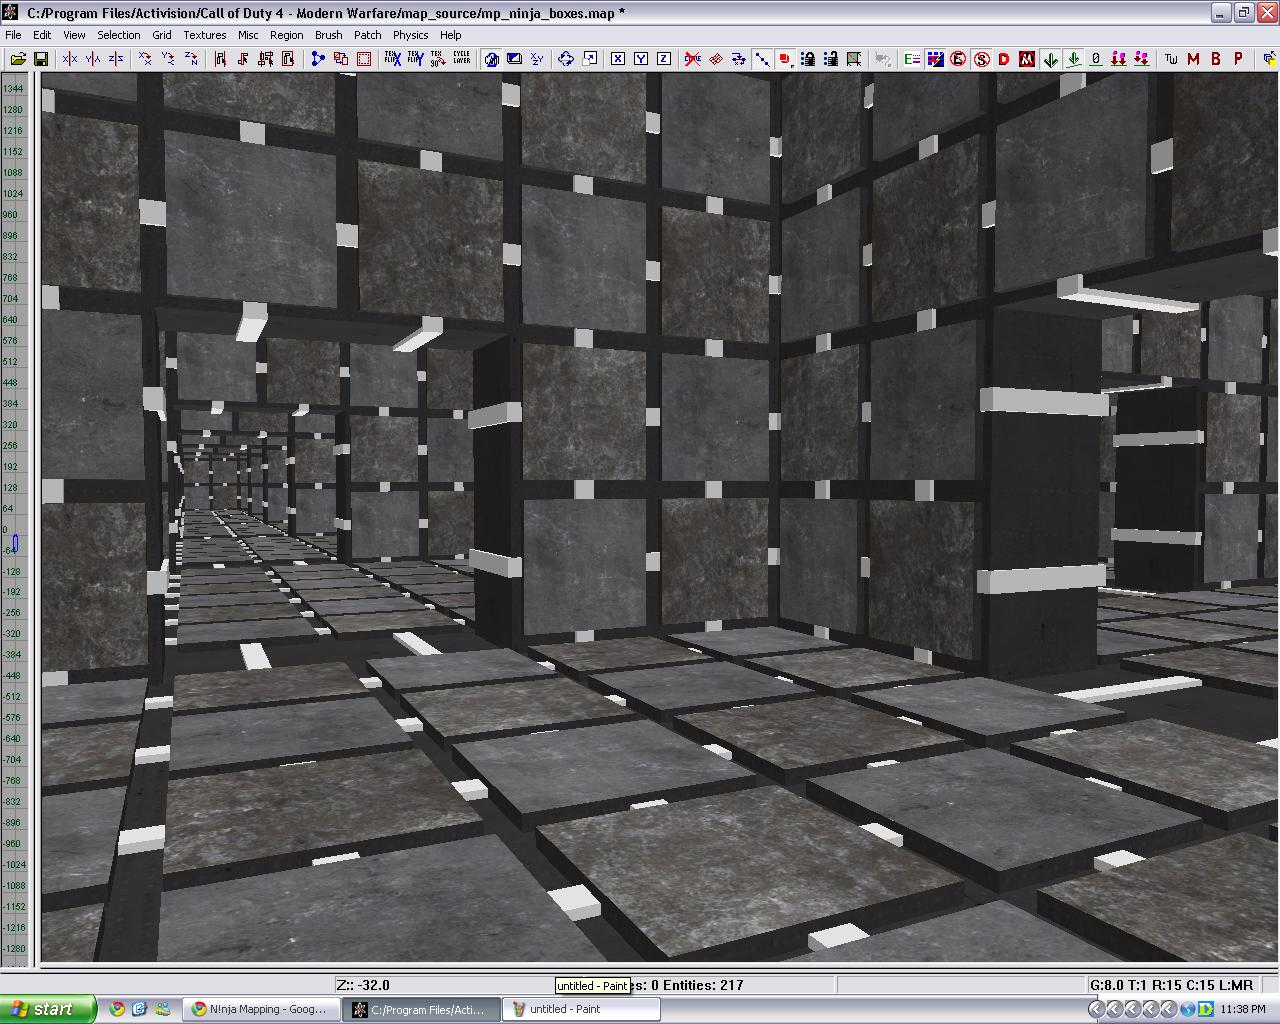Click the red dotted-square toolbar icon
Image resolution: width=1280 pixels, height=1024 pixels.
point(363,59)
